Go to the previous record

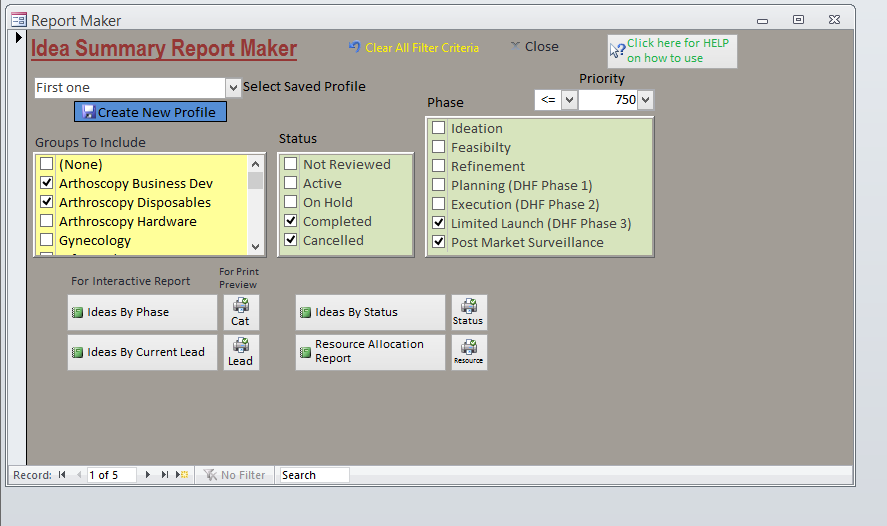(x=79, y=475)
